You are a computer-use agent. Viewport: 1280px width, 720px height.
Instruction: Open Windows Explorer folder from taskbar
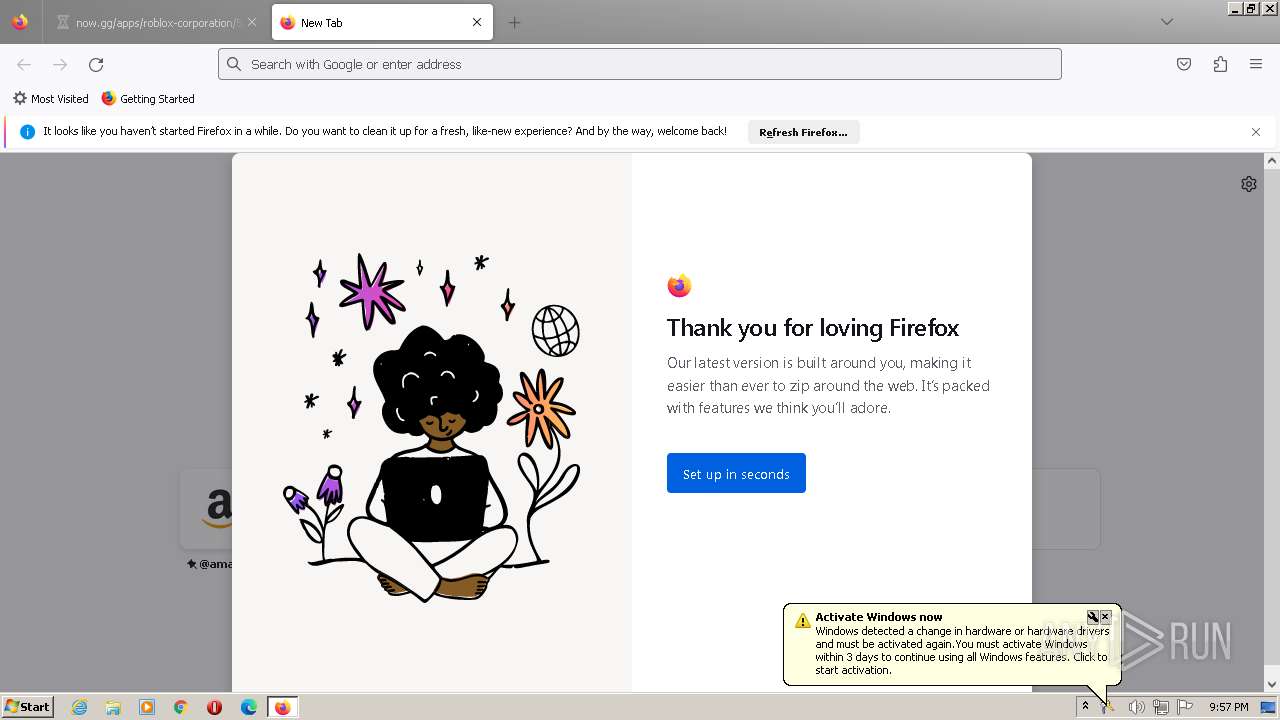pyautogui.click(x=113, y=707)
